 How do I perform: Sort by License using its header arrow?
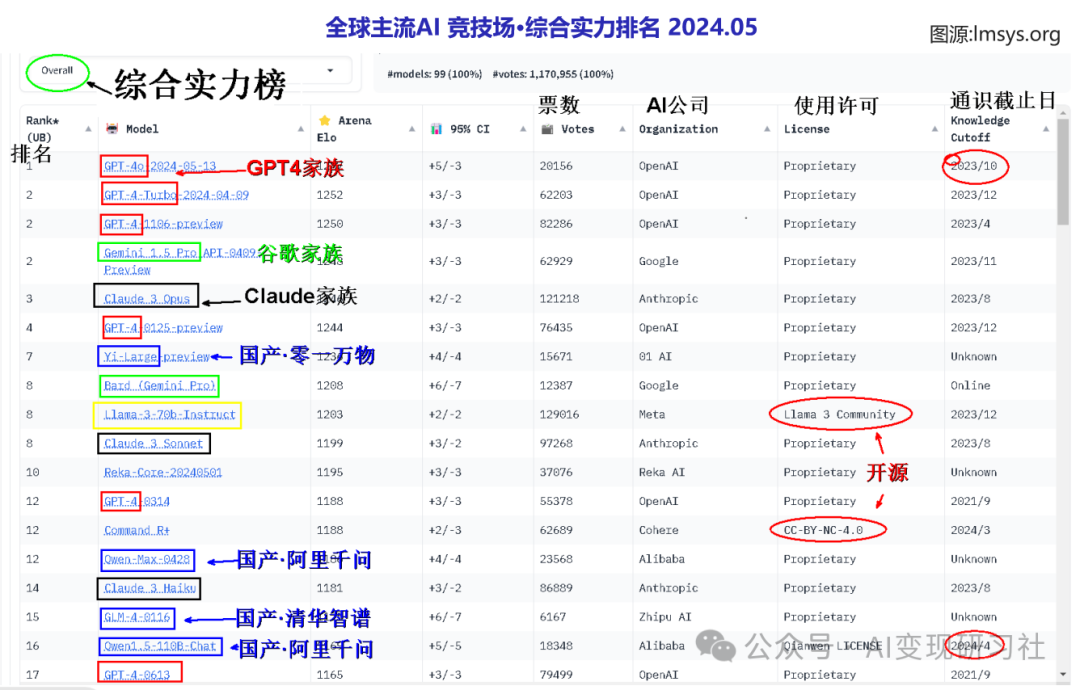click(933, 129)
